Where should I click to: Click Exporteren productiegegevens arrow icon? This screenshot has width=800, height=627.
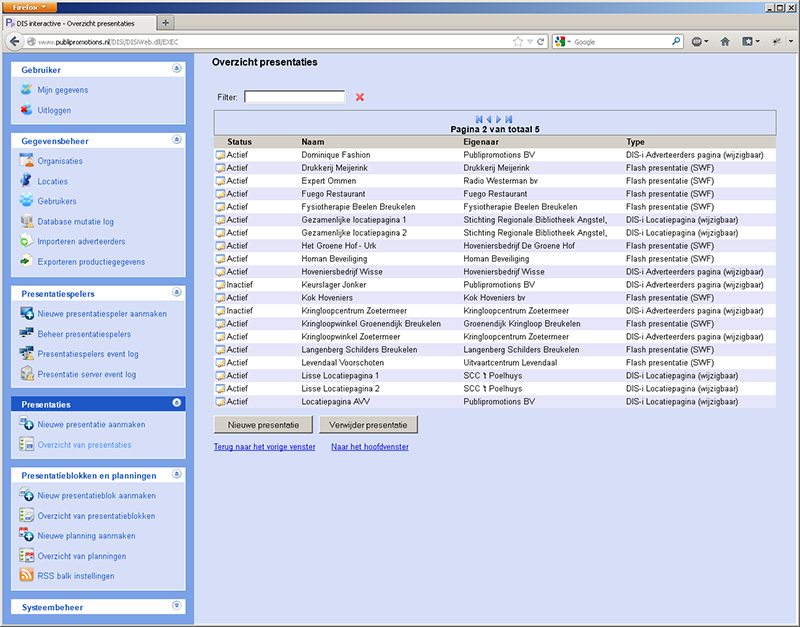(26, 262)
